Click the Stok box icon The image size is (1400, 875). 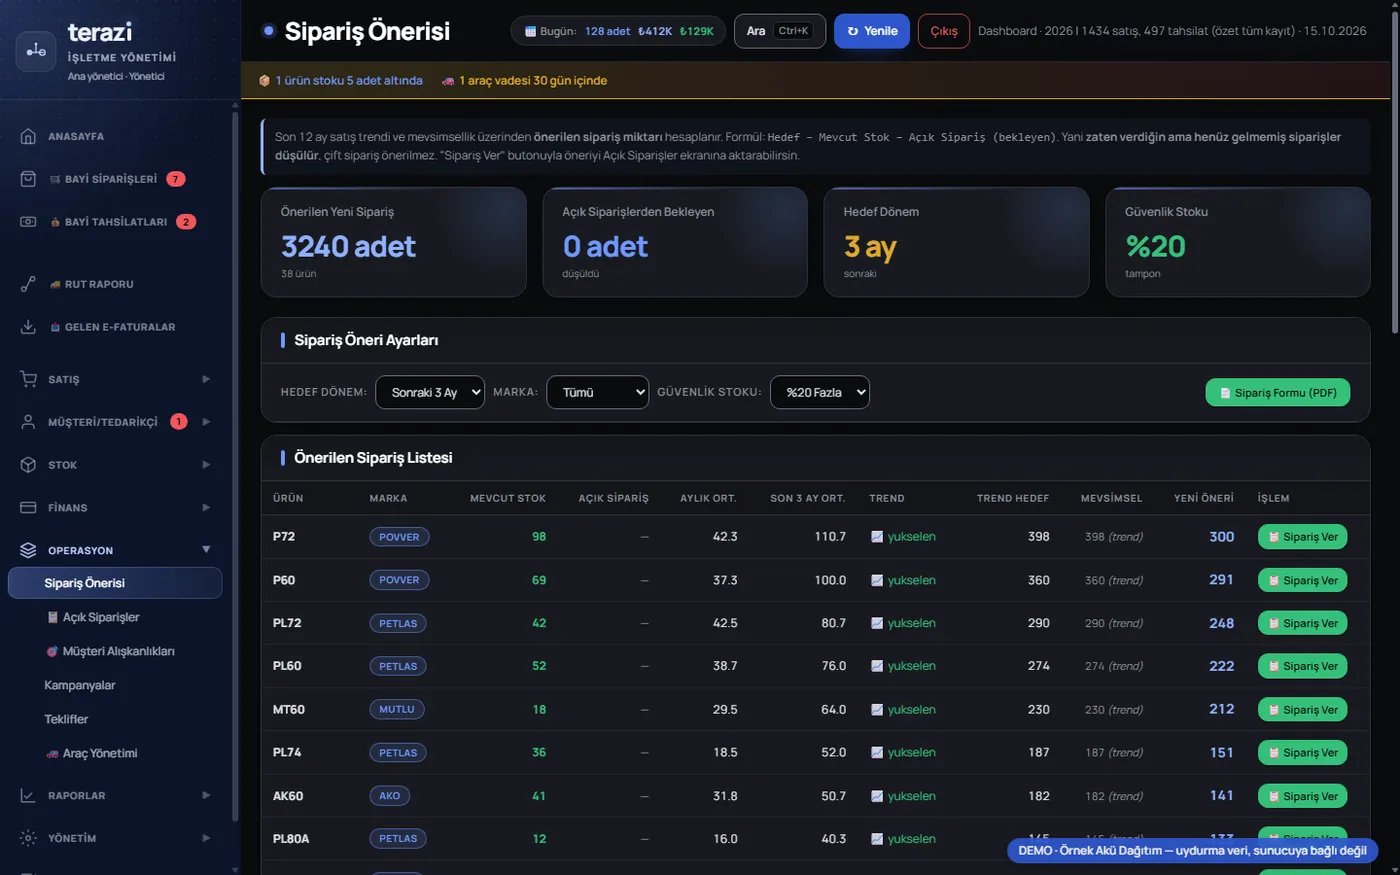[28, 465]
